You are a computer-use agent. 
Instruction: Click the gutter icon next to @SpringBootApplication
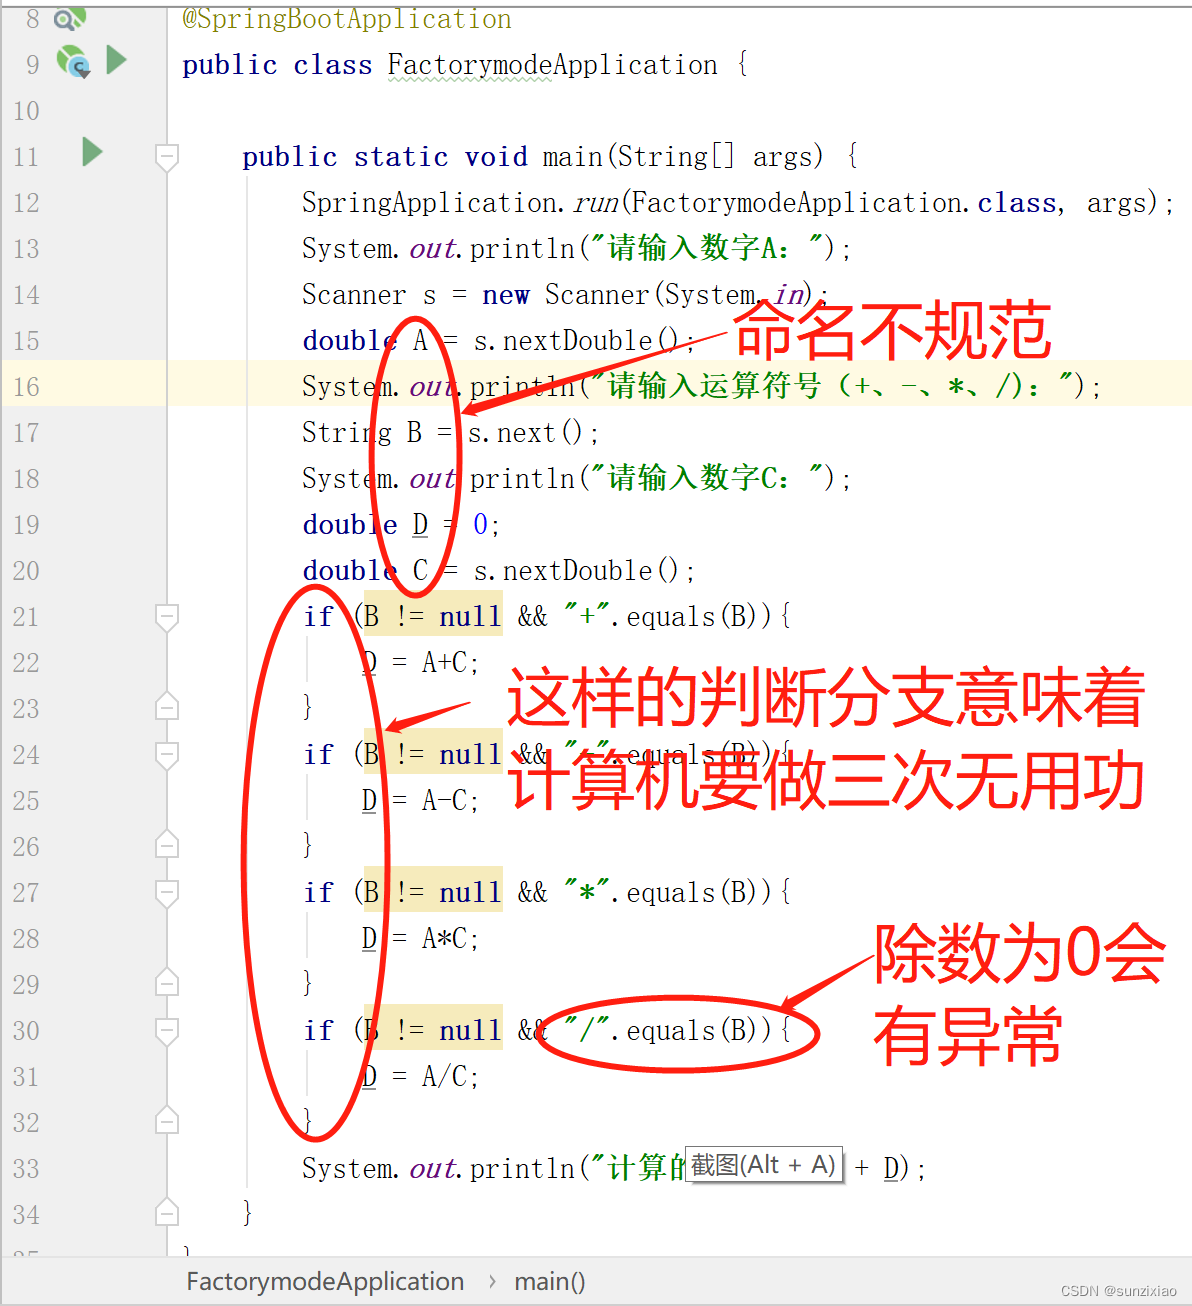[69, 18]
